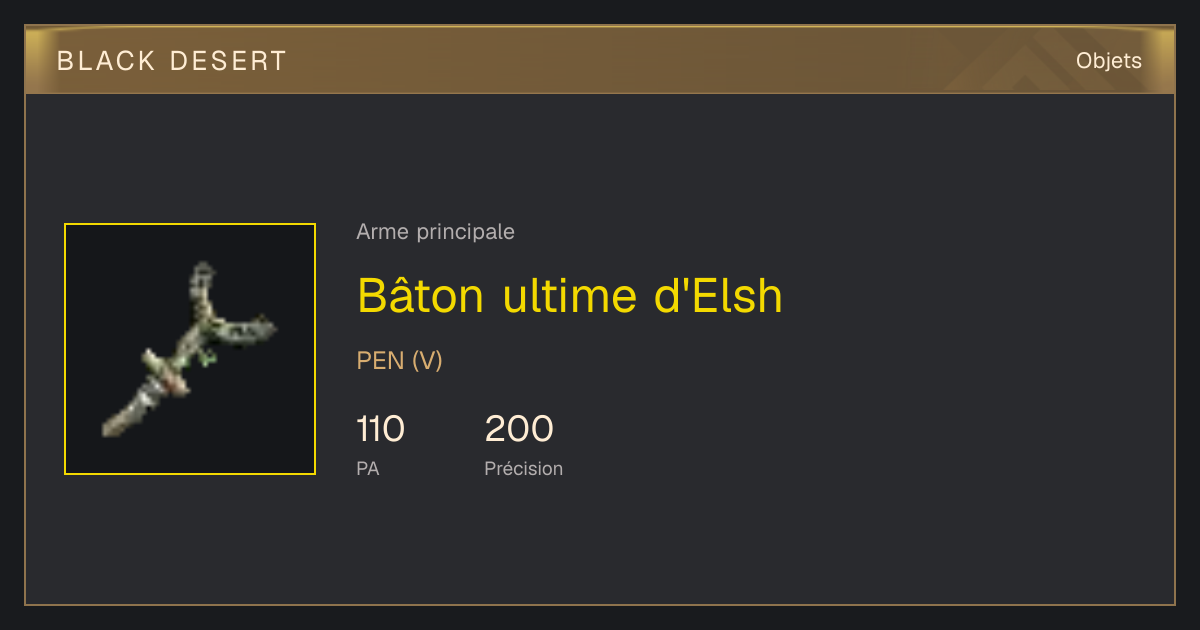Click the gold header banner background
The height and width of the screenshot is (630, 1200).
click(x=600, y=61)
